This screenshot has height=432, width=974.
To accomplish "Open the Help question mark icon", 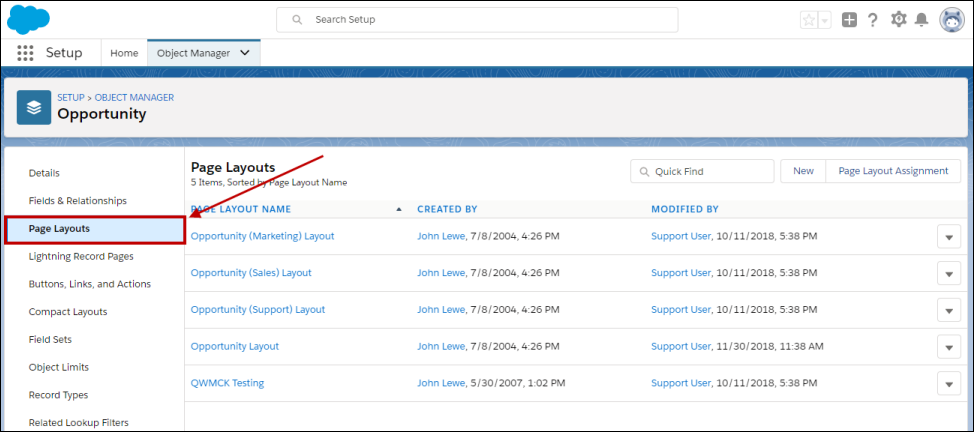I will tap(872, 20).
